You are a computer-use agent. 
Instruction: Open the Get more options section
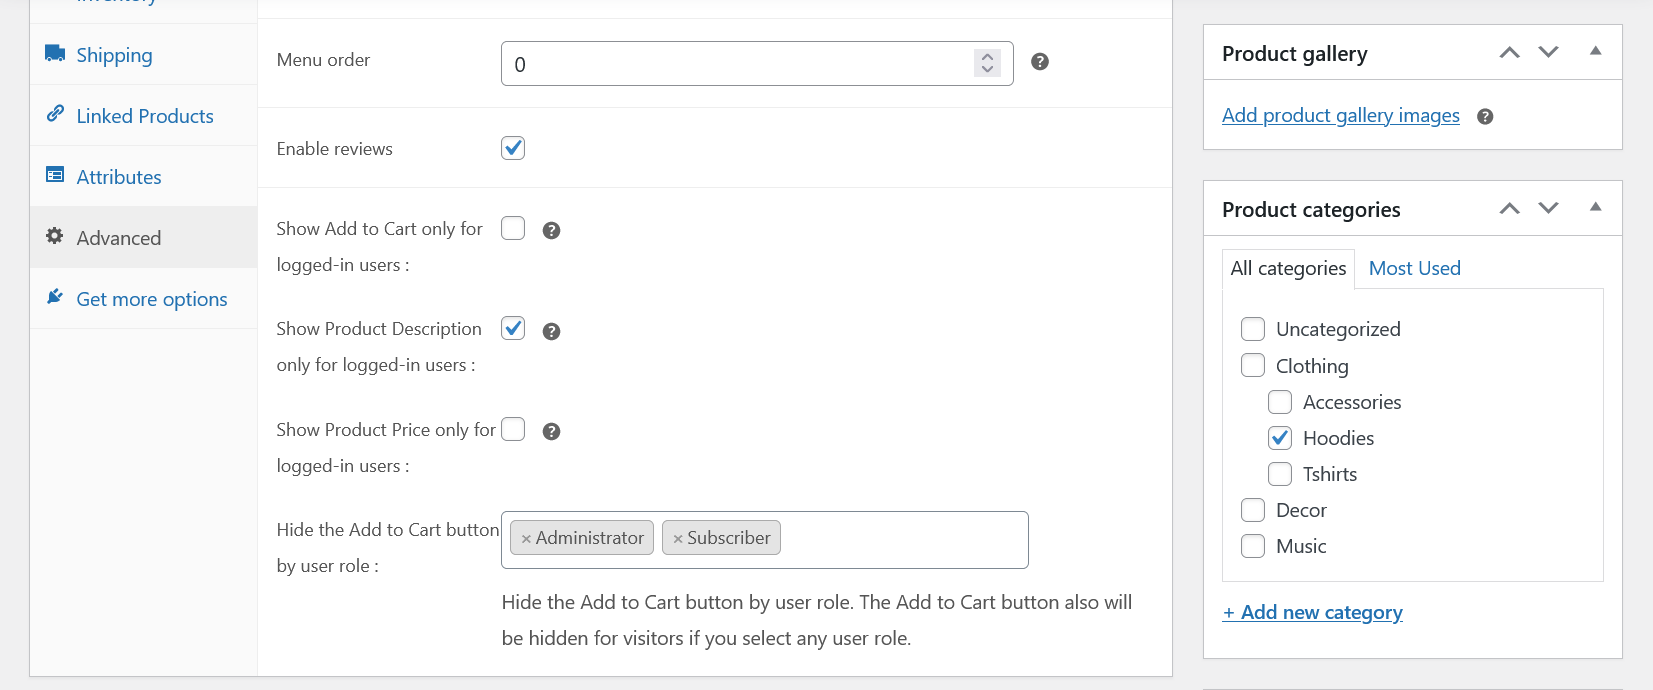point(151,298)
